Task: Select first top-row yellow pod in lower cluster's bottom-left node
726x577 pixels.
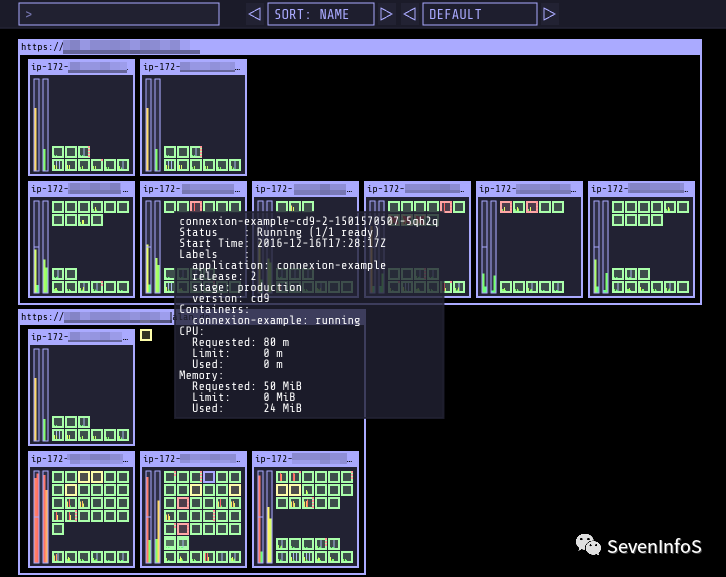Action: click(84, 477)
